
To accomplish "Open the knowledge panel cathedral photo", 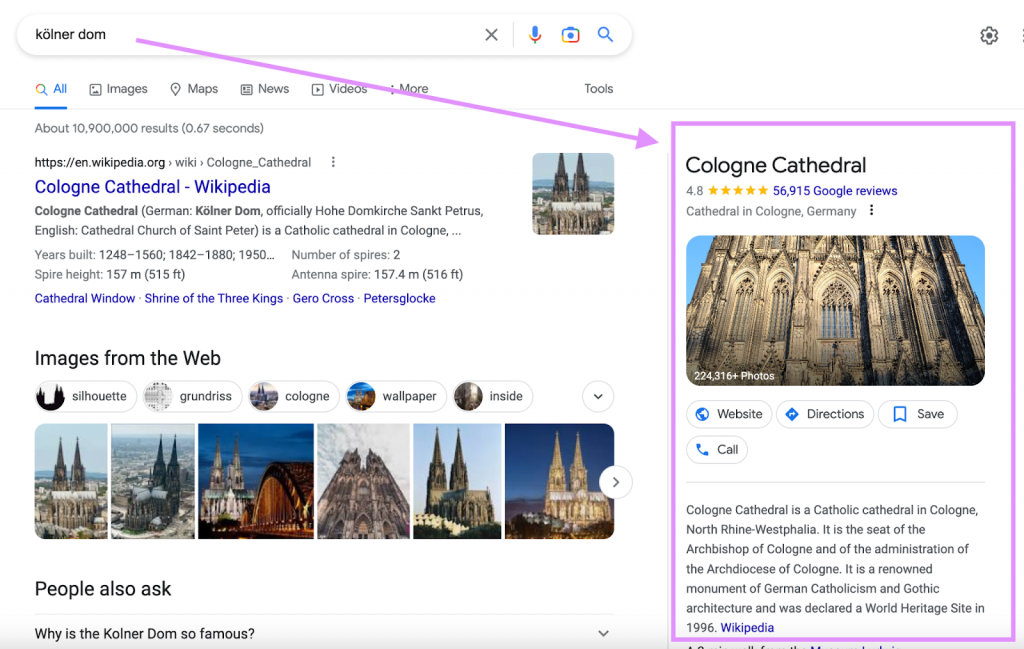I will click(835, 310).
